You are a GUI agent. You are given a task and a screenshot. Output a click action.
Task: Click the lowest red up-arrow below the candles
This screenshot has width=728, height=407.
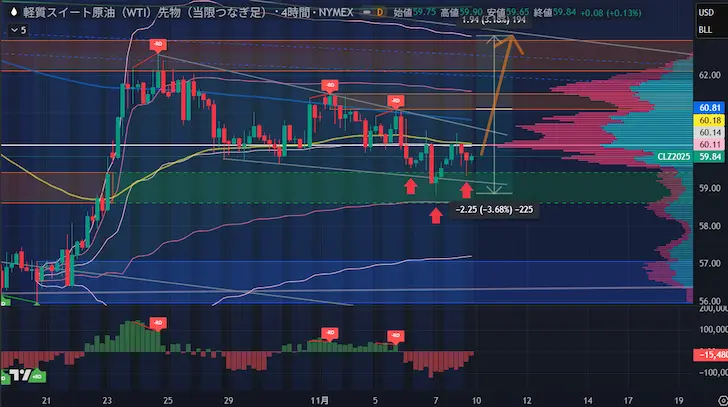point(436,214)
